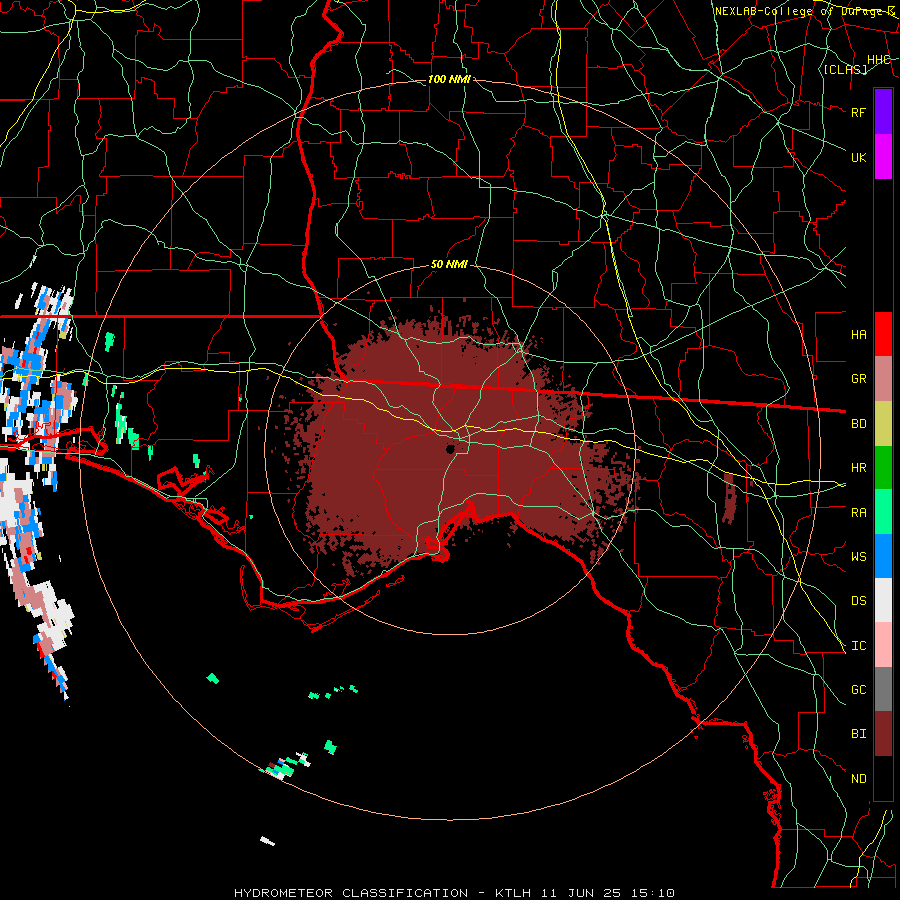
Task: Click the HYDROMETEOR CLASSIFICATION footer title
Action: [x=351, y=893]
